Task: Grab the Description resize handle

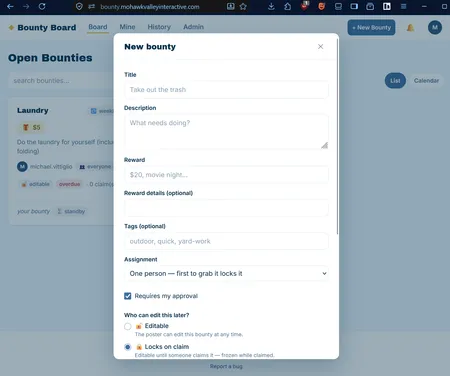Action: pyautogui.click(x=324, y=145)
